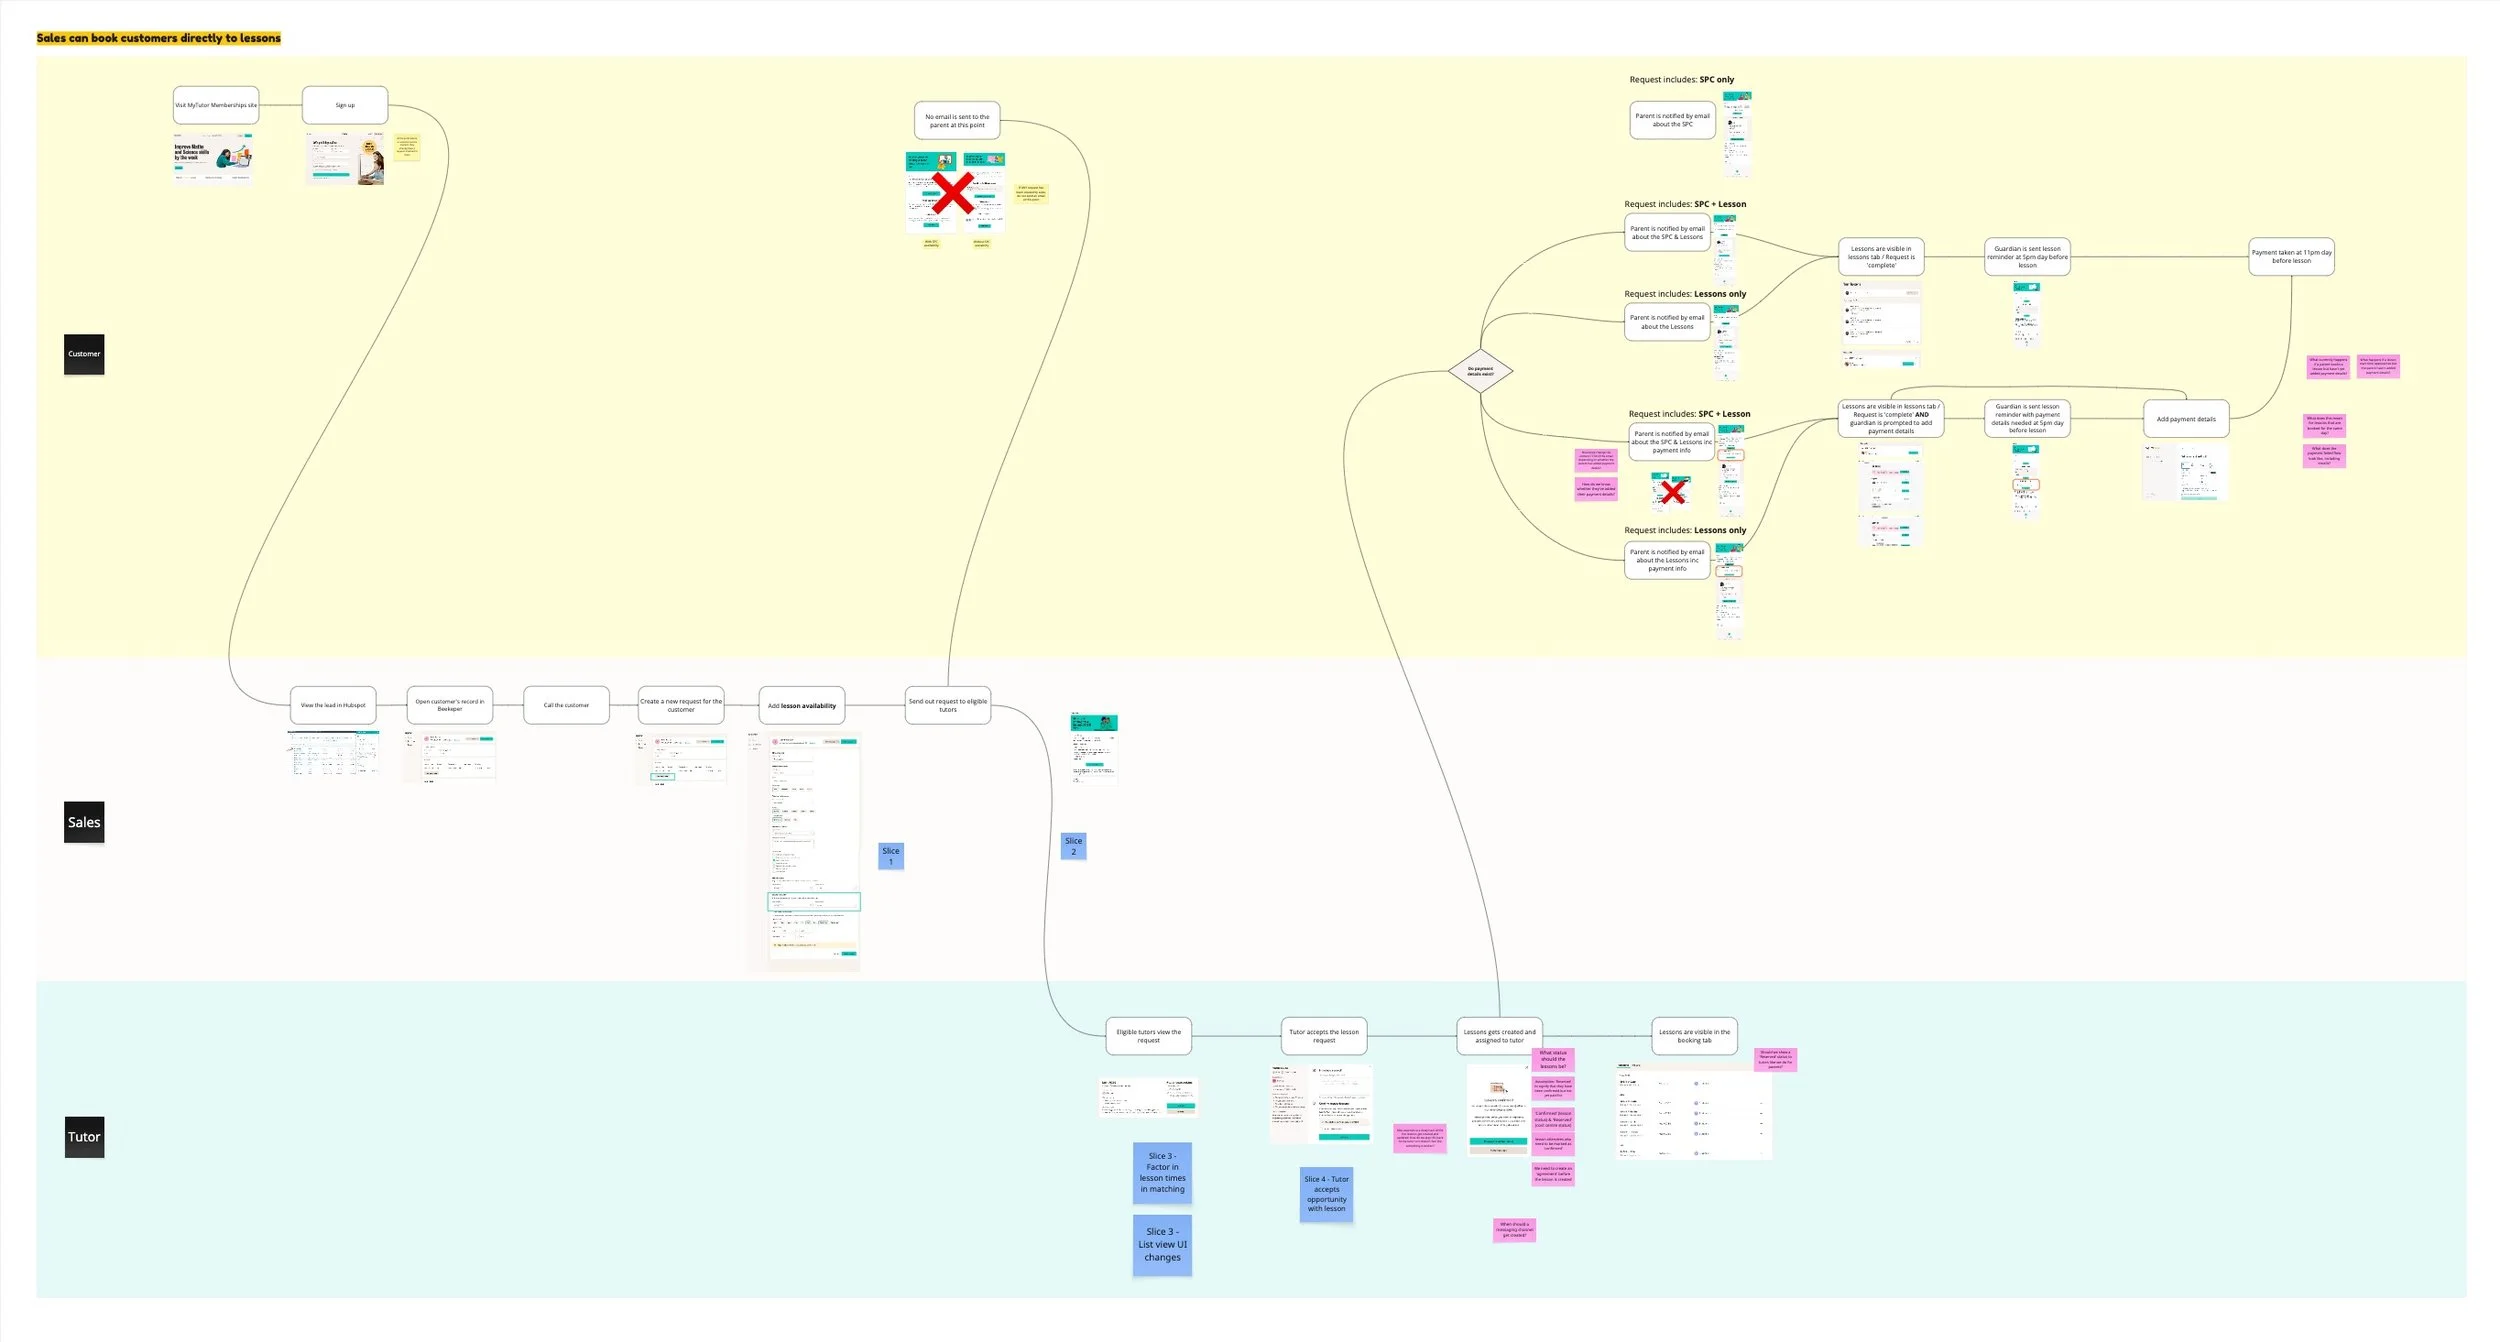2500x1342 pixels.
Task: Select the 'Call the customer' node
Action: point(566,705)
